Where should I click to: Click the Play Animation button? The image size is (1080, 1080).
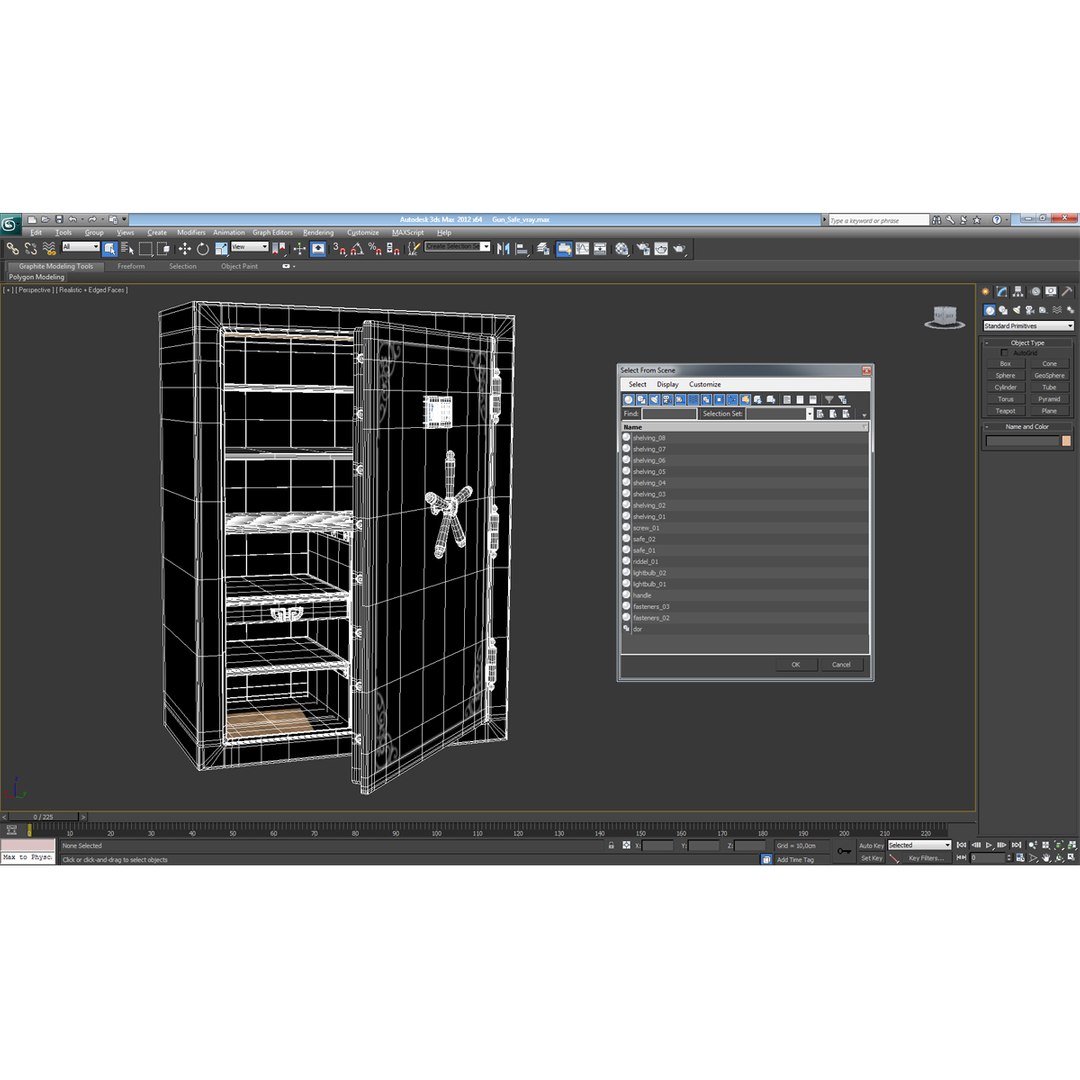coord(989,845)
